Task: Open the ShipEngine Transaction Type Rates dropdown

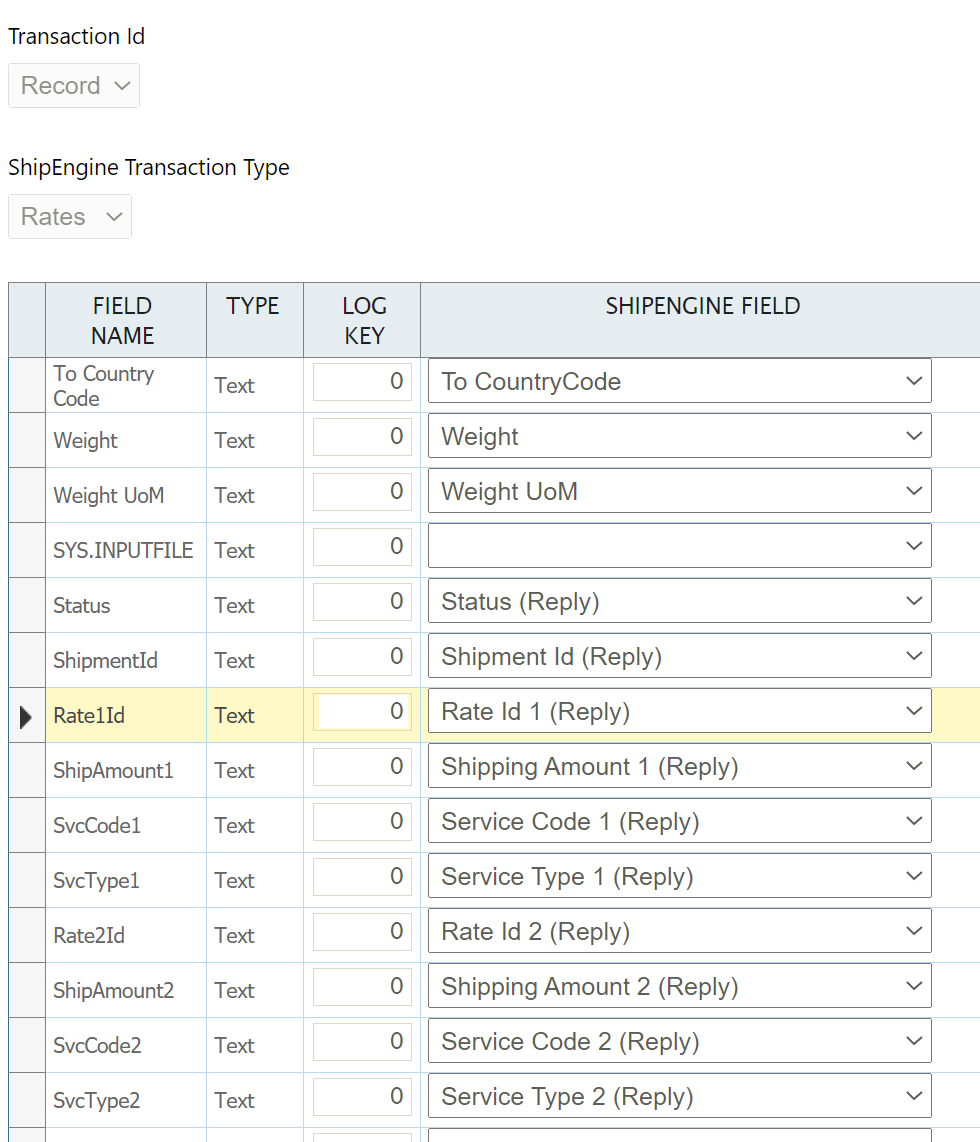Action: [70, 216]
